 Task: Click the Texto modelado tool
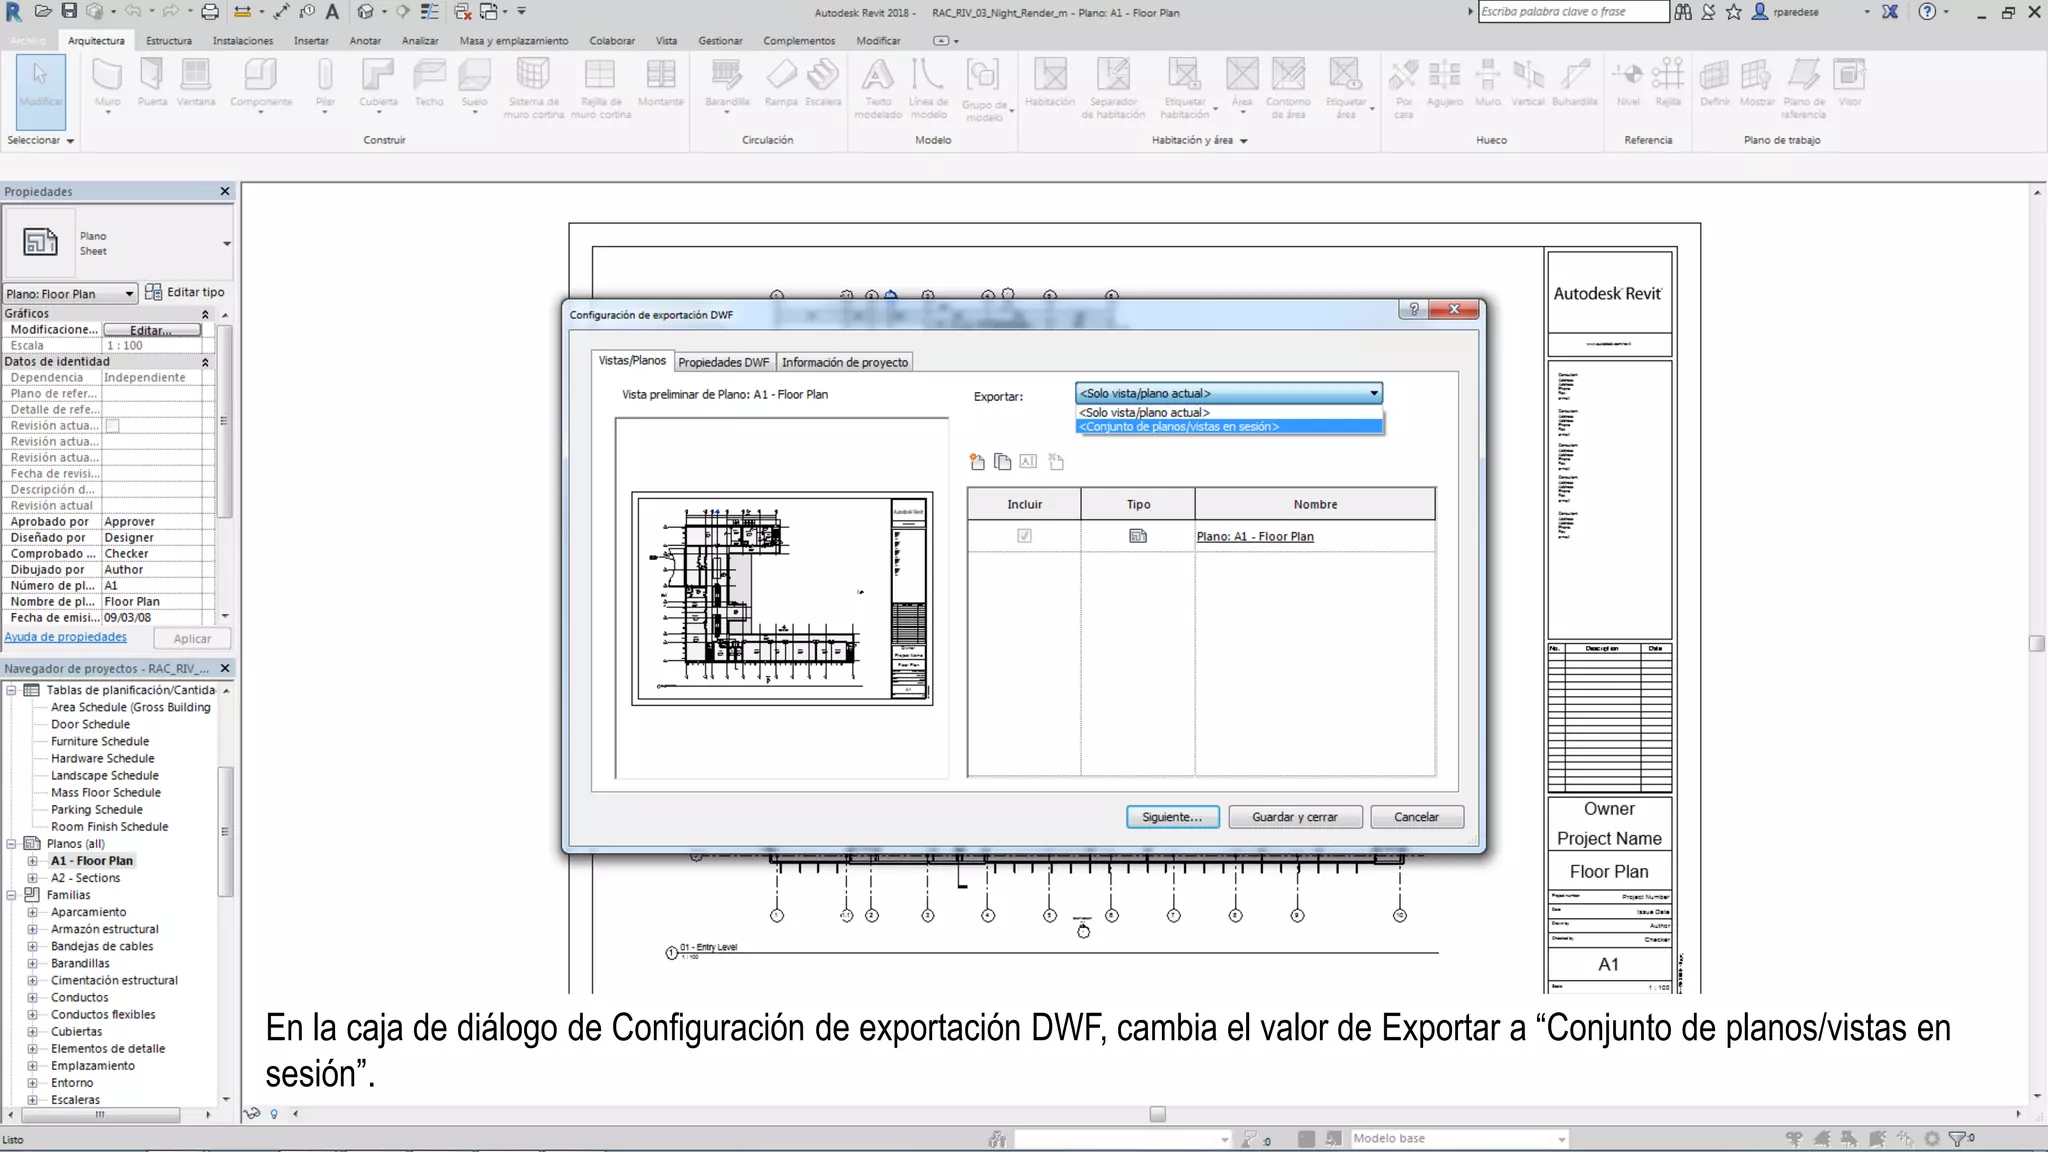(x=878, y=88)
